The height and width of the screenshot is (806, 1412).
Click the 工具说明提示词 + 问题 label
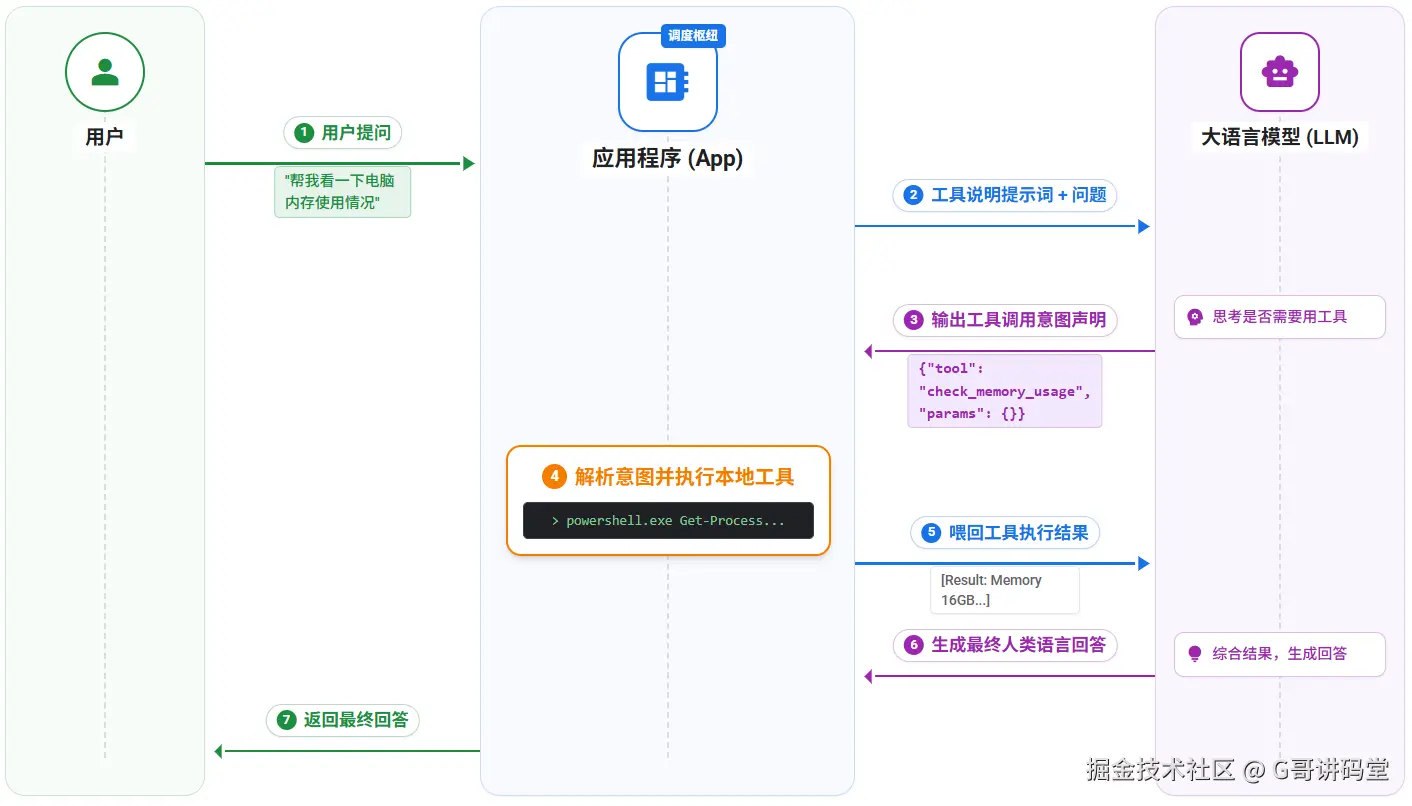click(x=1005, y=195)
